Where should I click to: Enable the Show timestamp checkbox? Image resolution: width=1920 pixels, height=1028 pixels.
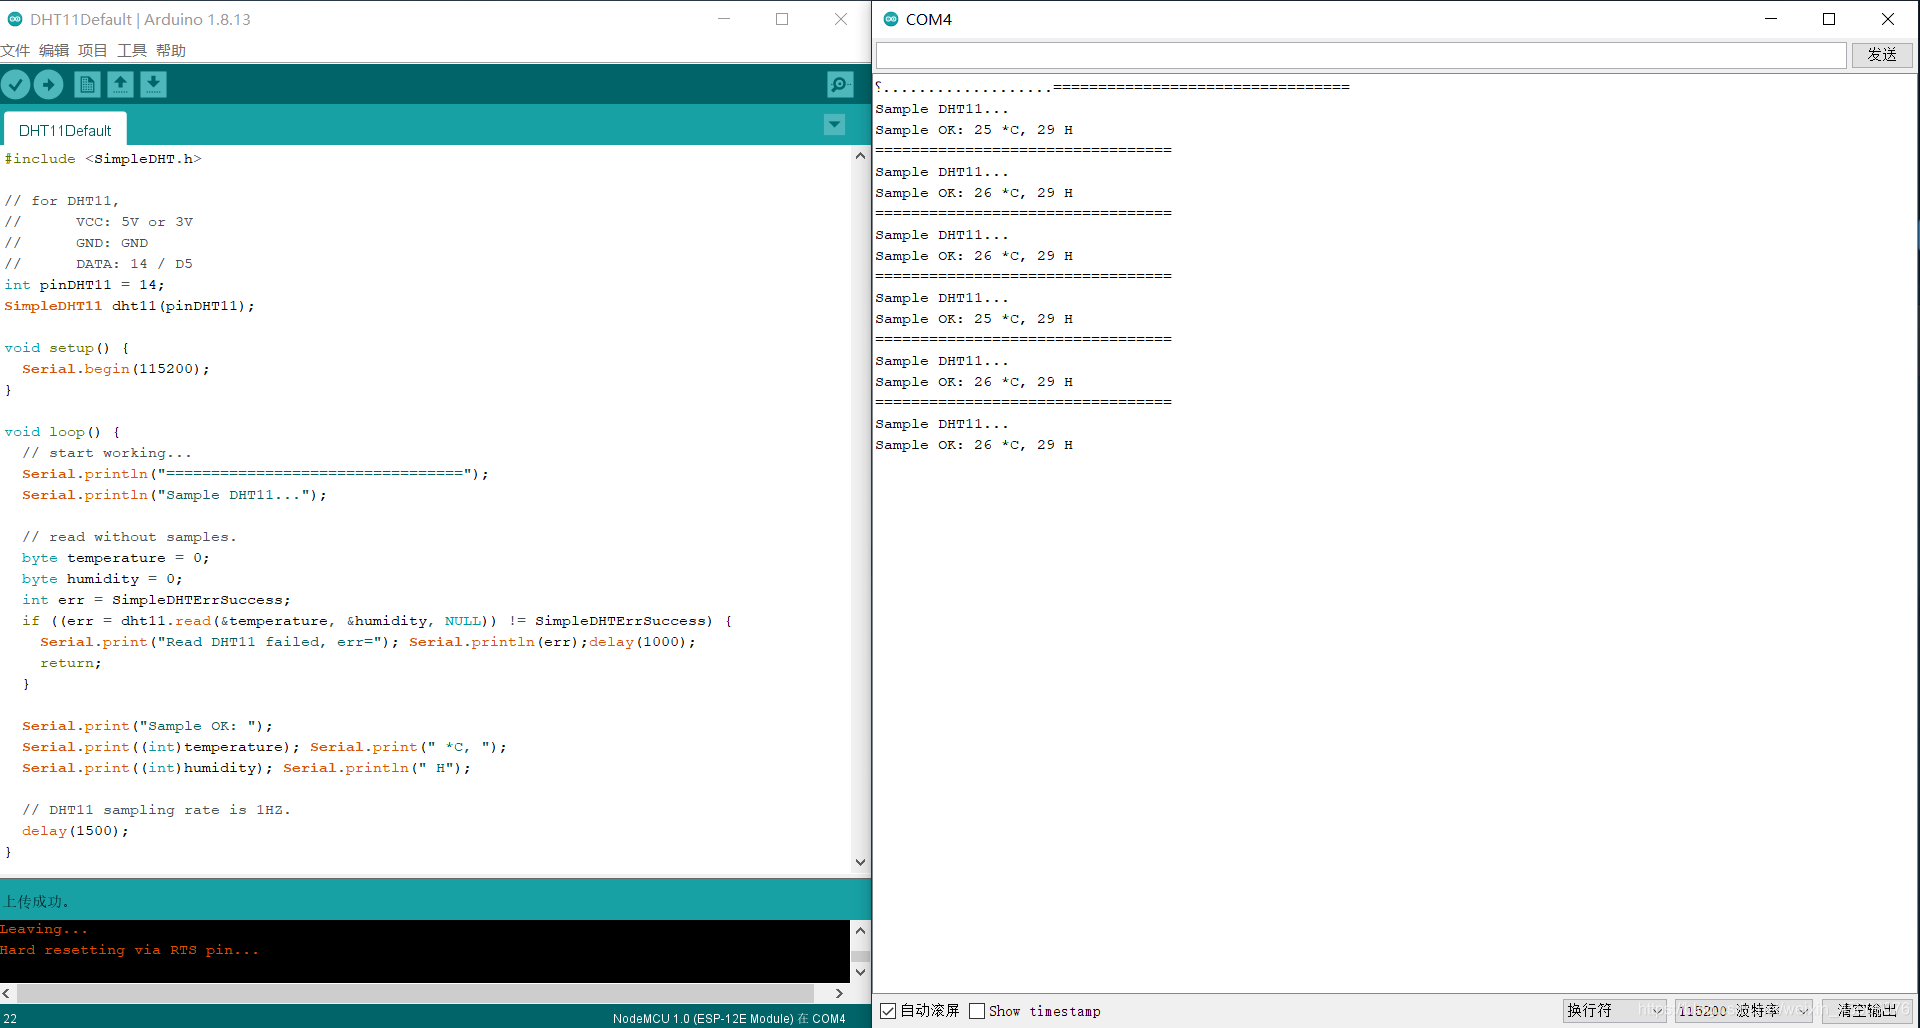pyautogui.click(x=977, y=1011)
